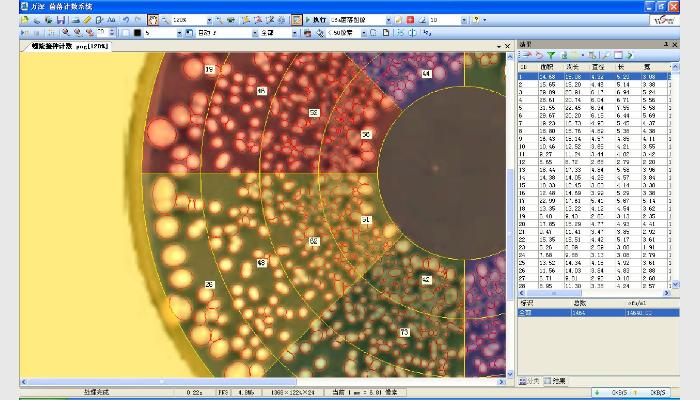
Task: Click the highlighted orange toggle icon before Execute
Action: [297, 20]
